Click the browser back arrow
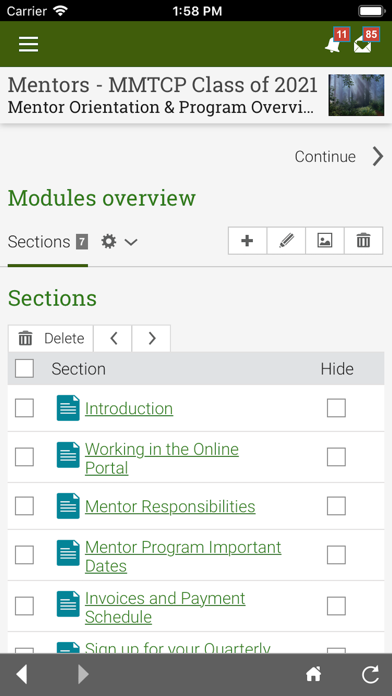Image resolution: width=392 pixels, height=696 pixels. (x=22, y=675)
